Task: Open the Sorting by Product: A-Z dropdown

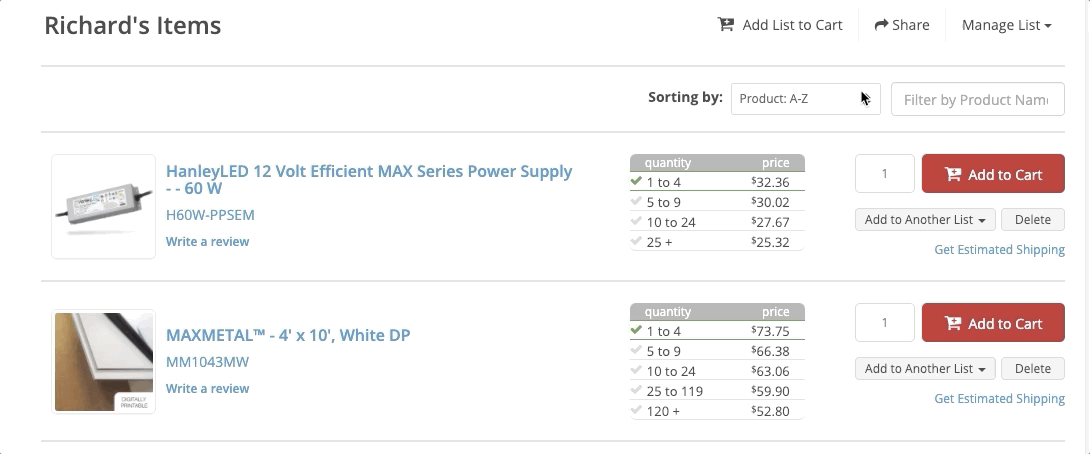Action: 805,99
